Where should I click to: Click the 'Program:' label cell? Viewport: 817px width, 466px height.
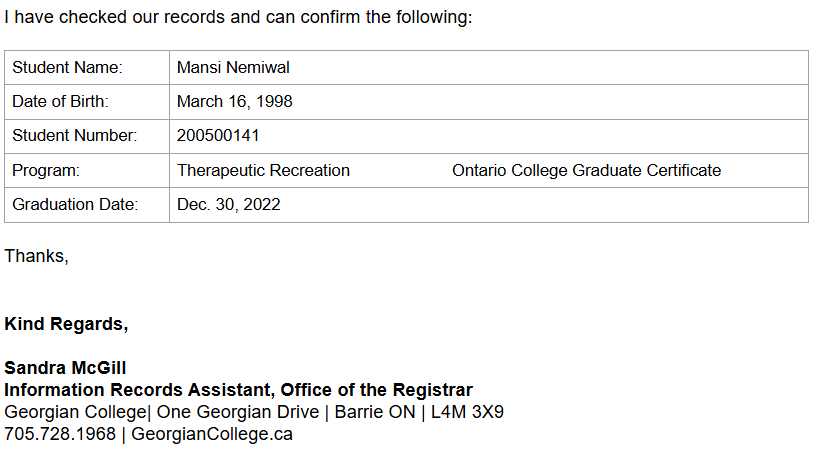click(x=46, y=170)
